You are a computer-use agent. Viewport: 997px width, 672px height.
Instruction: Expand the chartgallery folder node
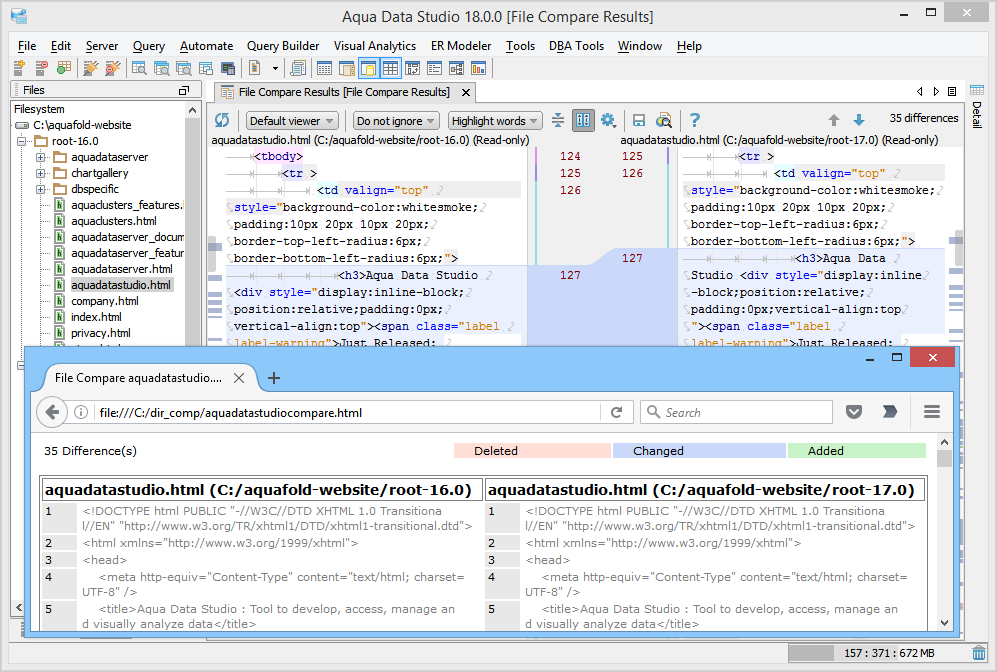point(41,173)
